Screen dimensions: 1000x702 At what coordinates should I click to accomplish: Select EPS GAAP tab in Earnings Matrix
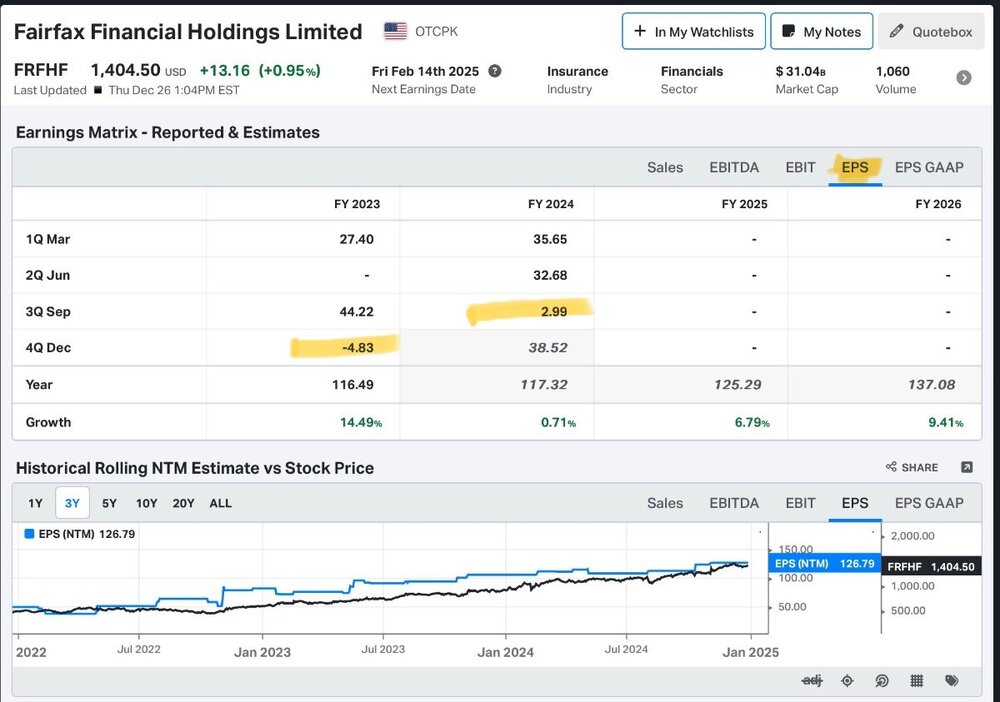pyautogui.click(x=929, y=167)
